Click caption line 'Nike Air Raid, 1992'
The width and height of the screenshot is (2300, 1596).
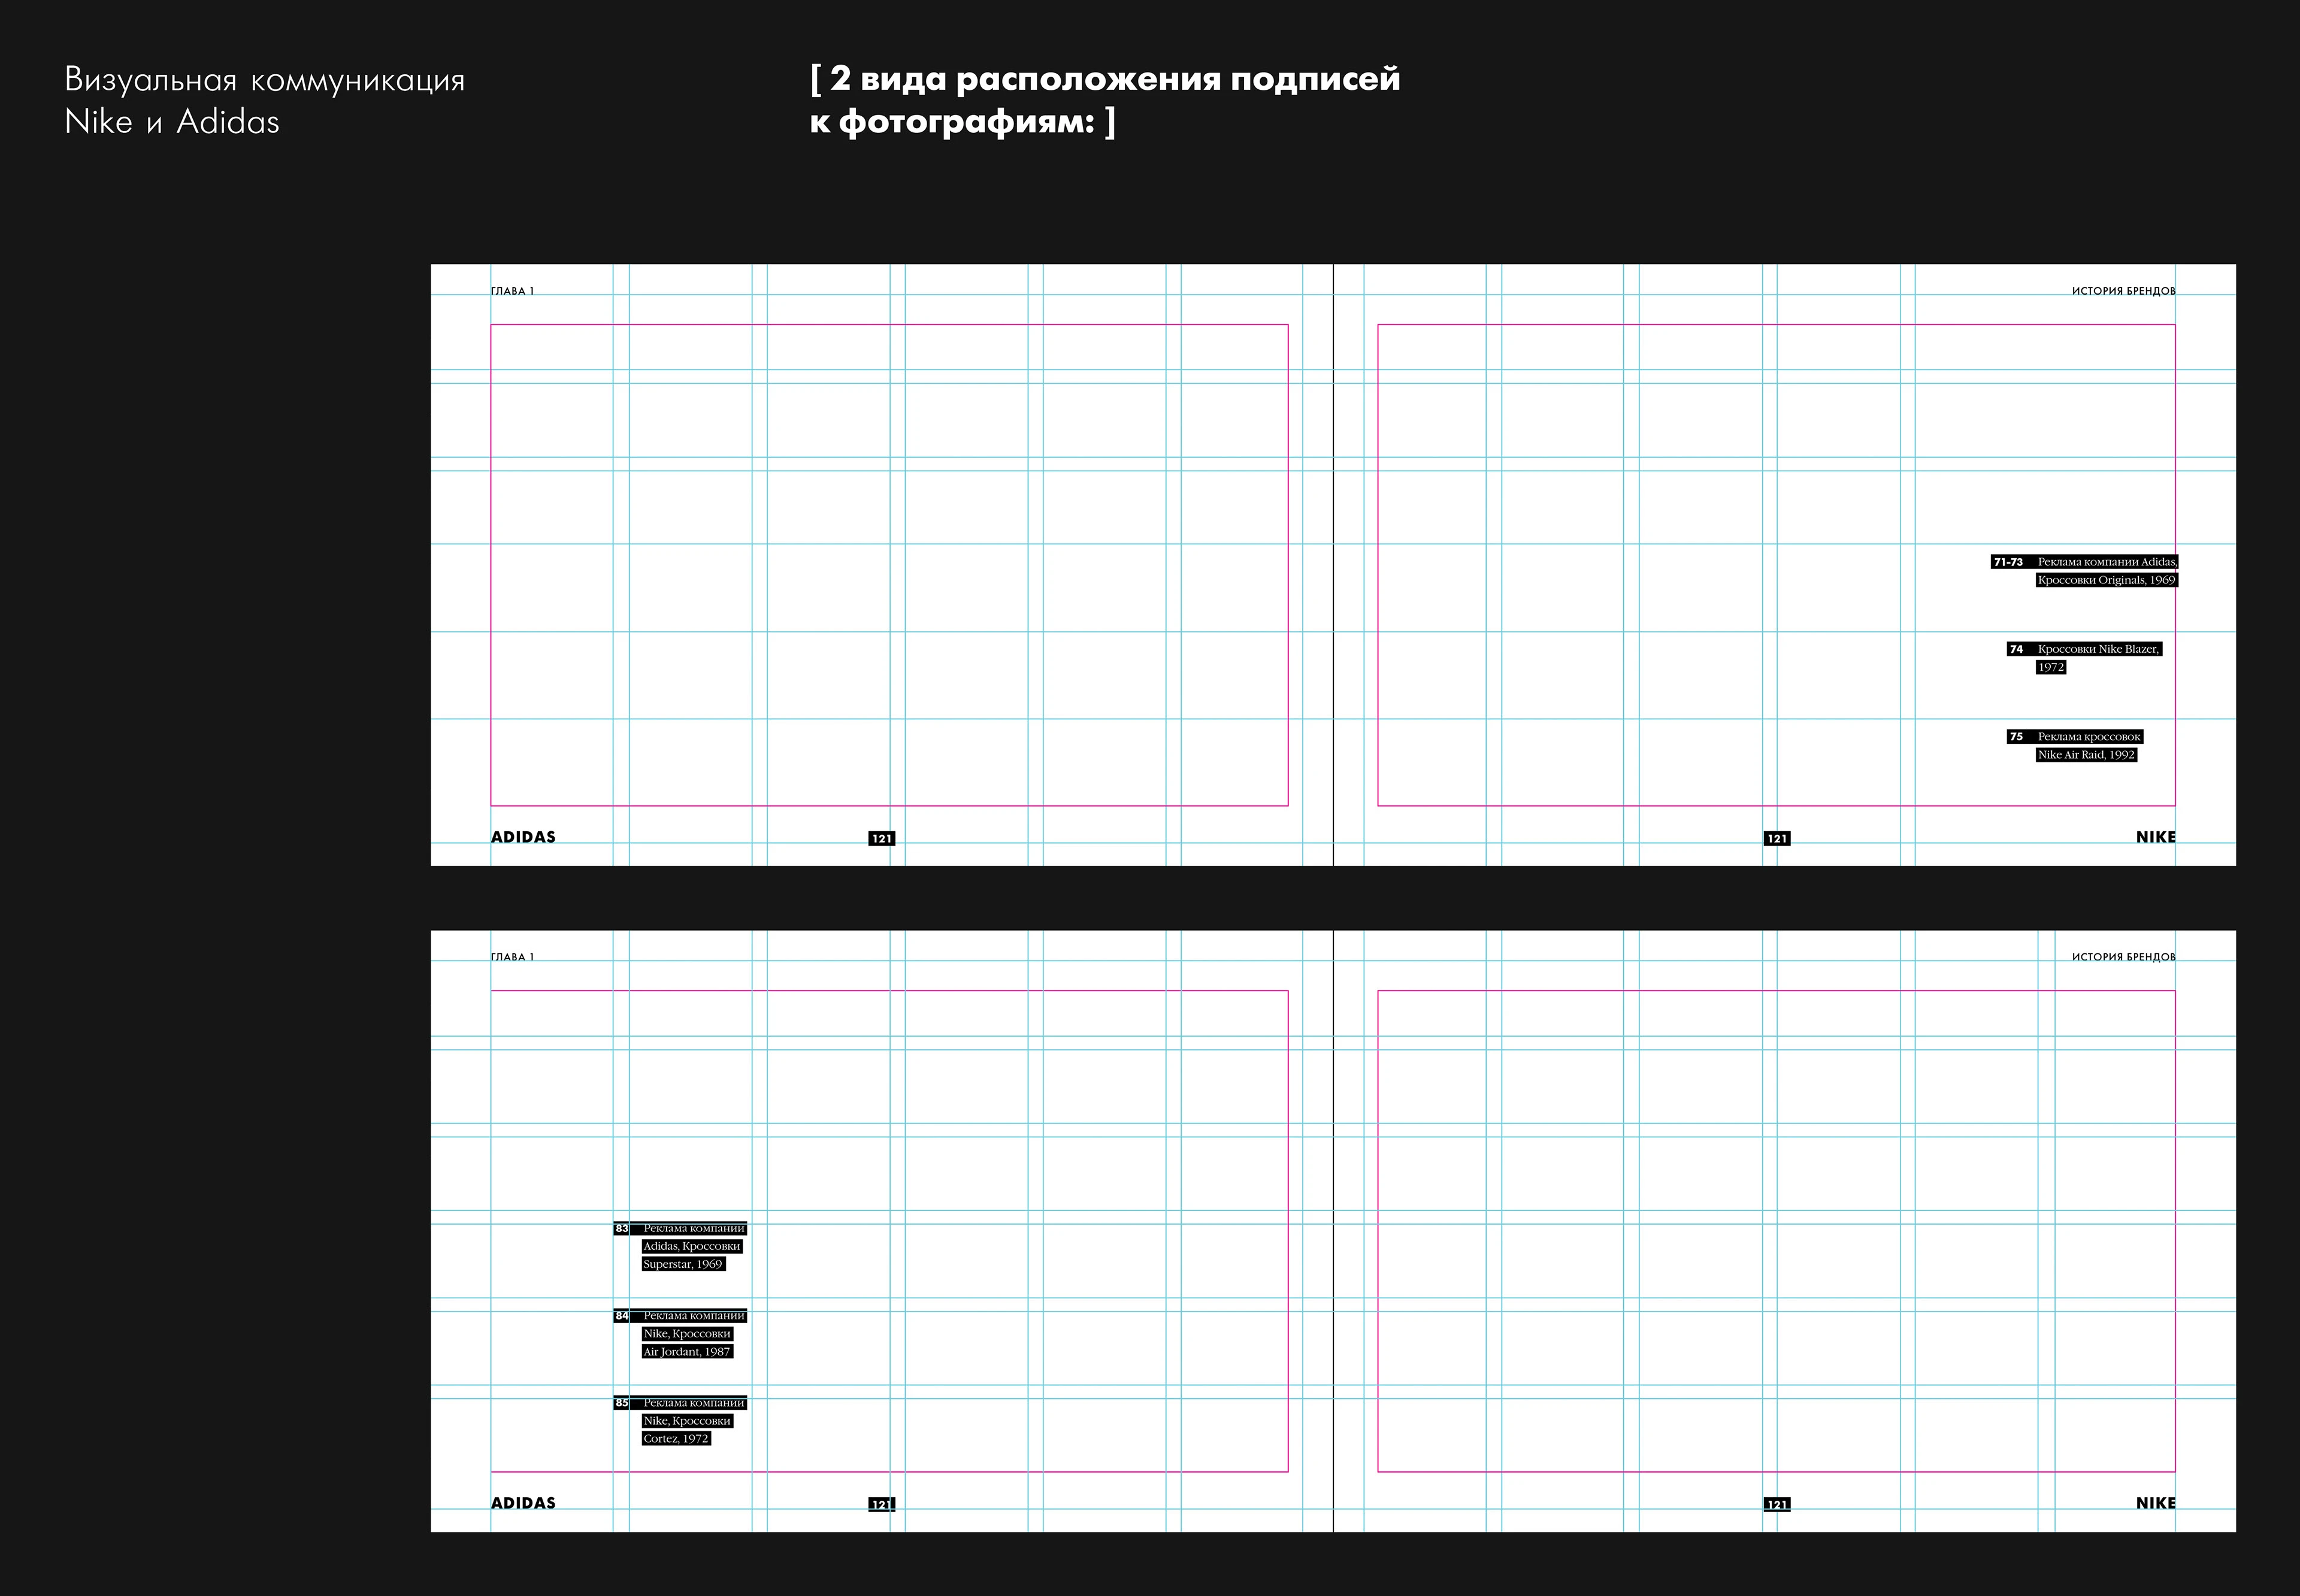click(x=2086, y=755)
